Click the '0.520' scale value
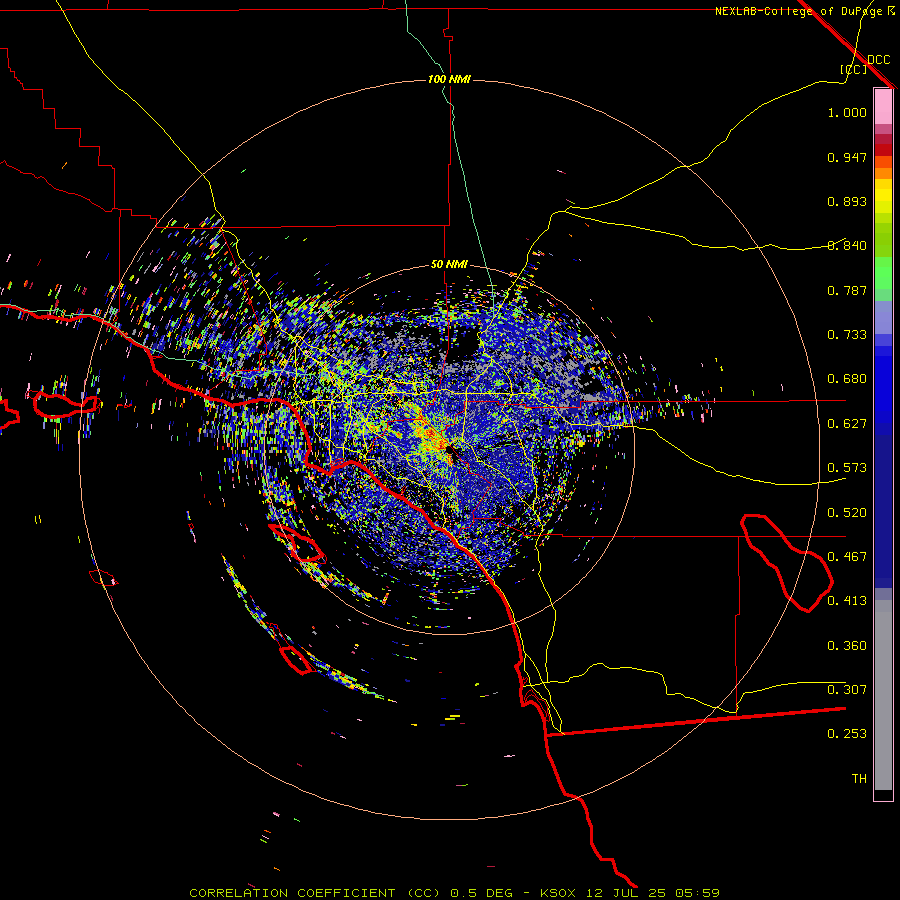Viewport: 900px width, 900px height. point(847,513)
